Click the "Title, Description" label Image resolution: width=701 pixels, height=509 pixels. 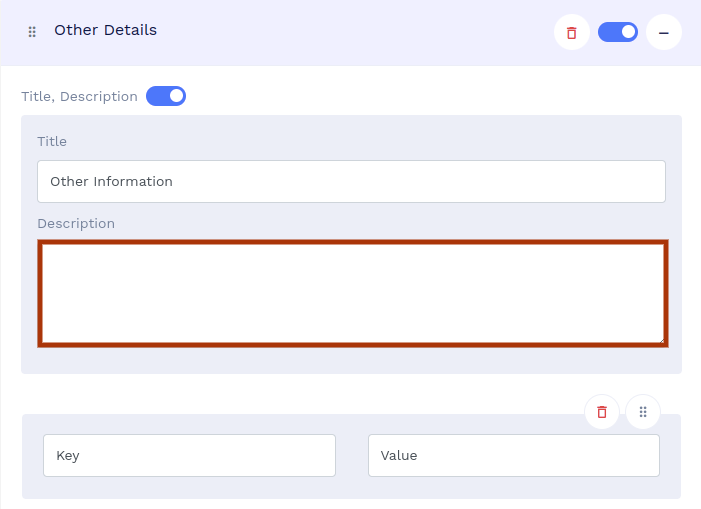[x=79, y=97]
